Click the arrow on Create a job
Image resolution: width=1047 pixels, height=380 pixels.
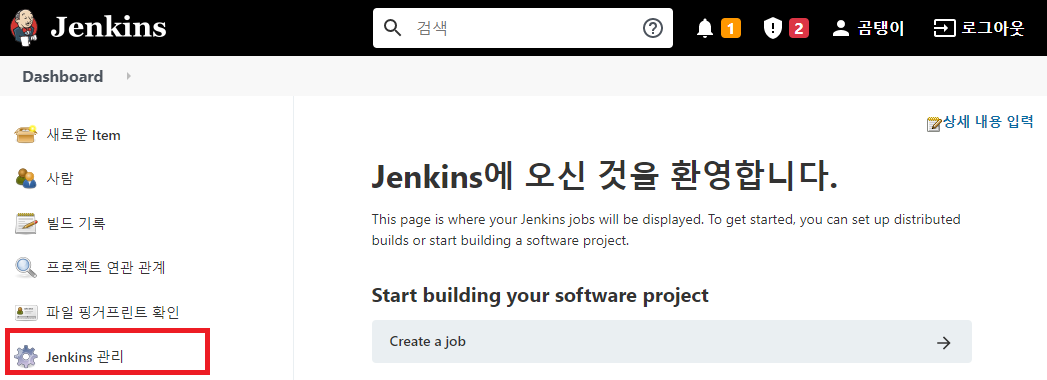click(944, 343)
